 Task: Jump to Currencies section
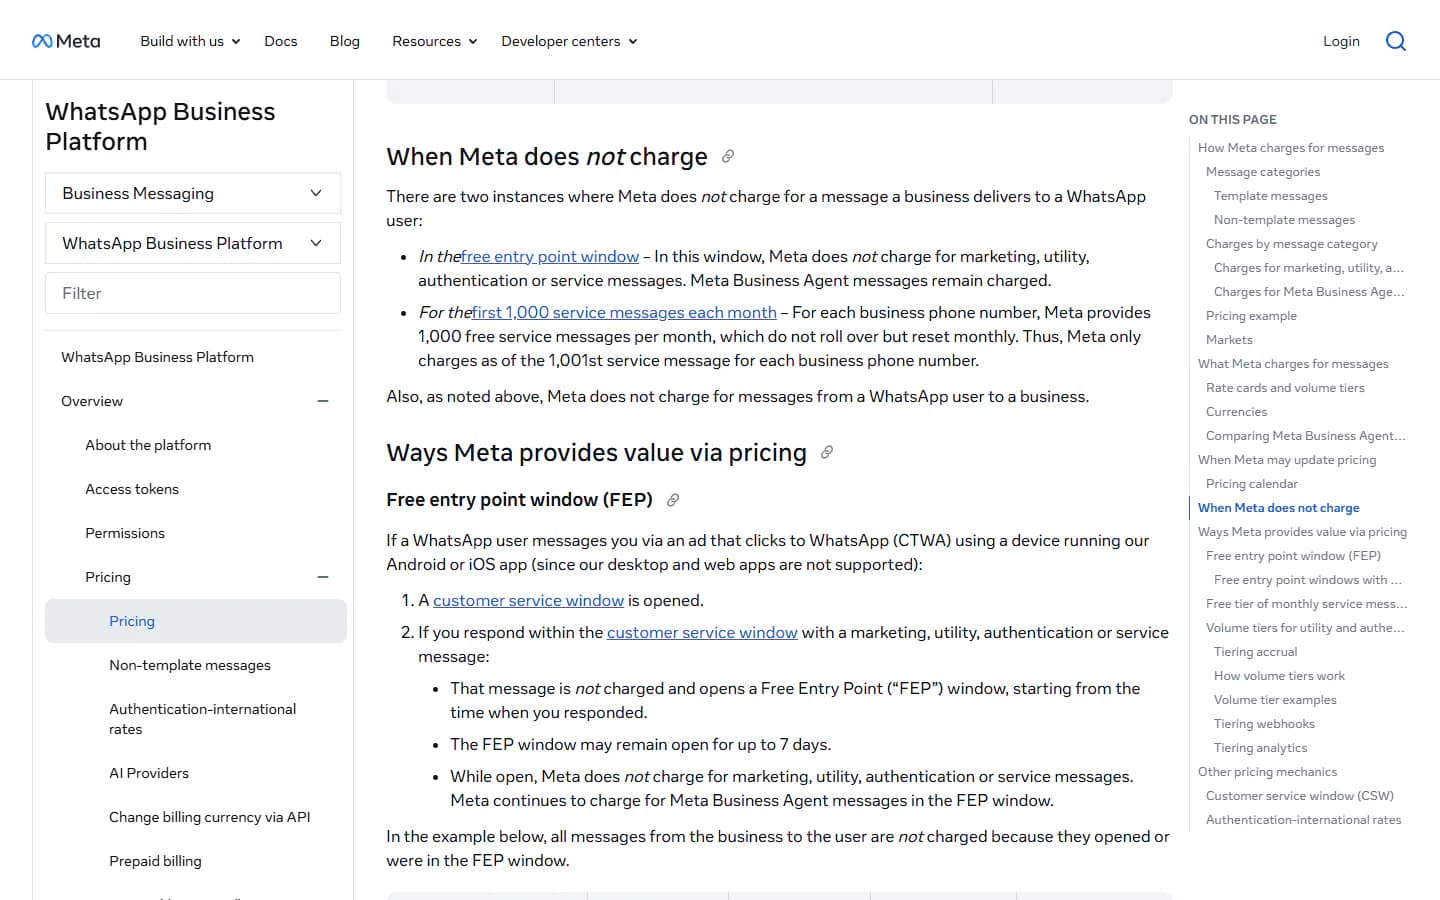pyautogui.click(x=1236, y=412)
